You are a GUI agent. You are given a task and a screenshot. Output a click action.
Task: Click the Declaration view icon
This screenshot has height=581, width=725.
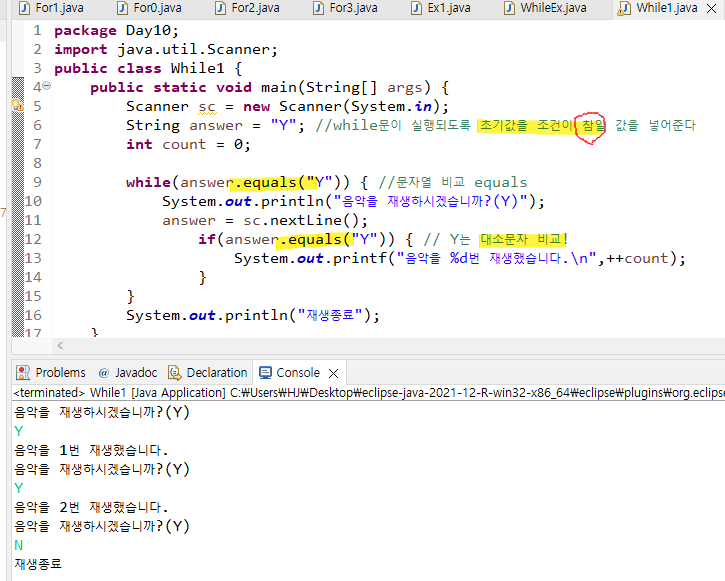pos(175,373)
